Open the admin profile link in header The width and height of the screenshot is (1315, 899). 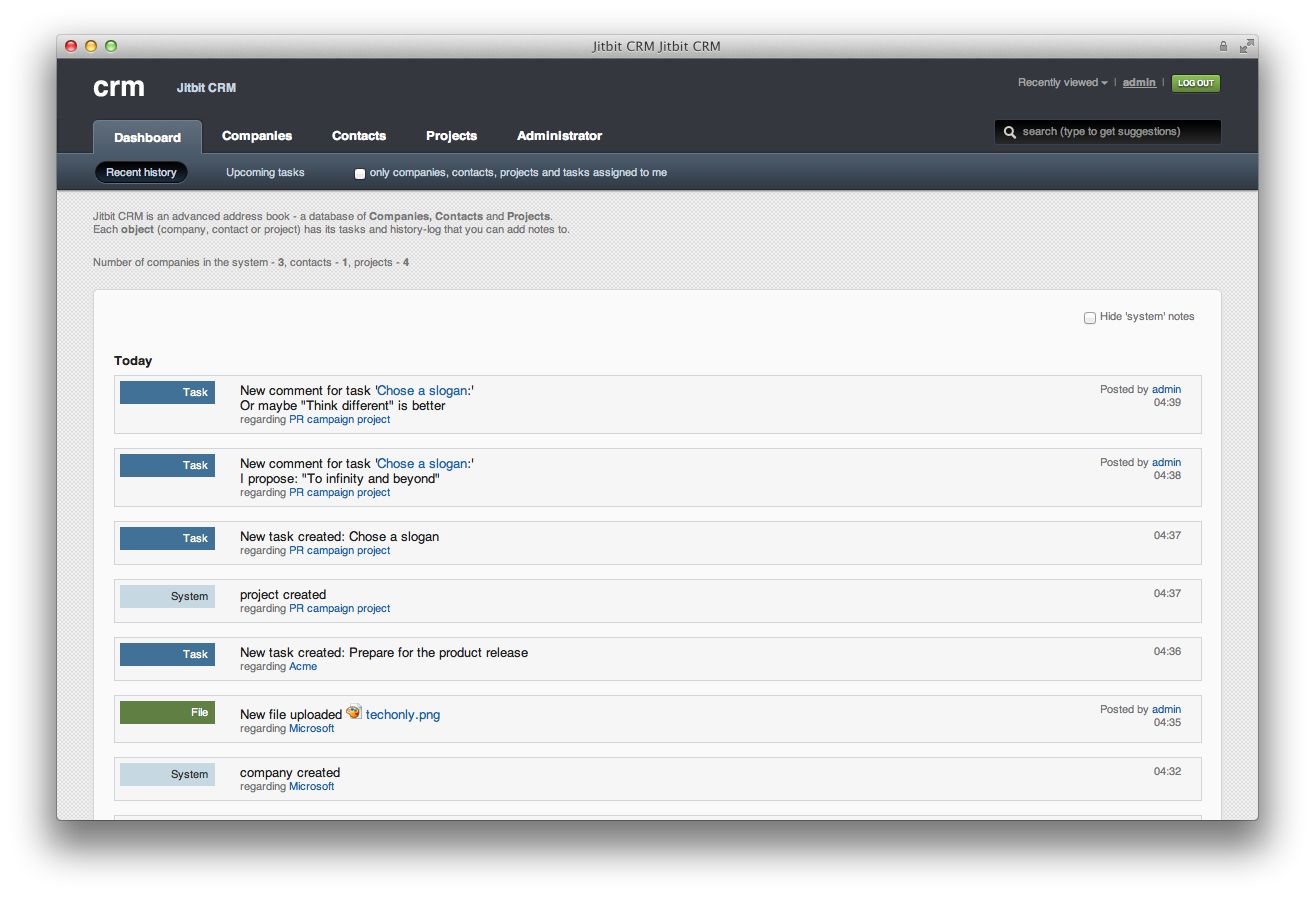(x=1139, y=83)
